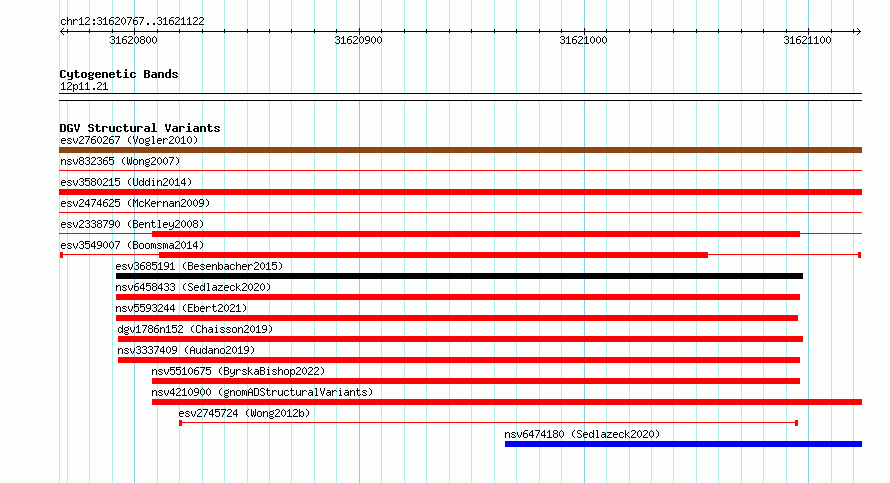Open the esv2745724 (Wong2012b) label
Viewport: 890px width, 483px height.
244,413
